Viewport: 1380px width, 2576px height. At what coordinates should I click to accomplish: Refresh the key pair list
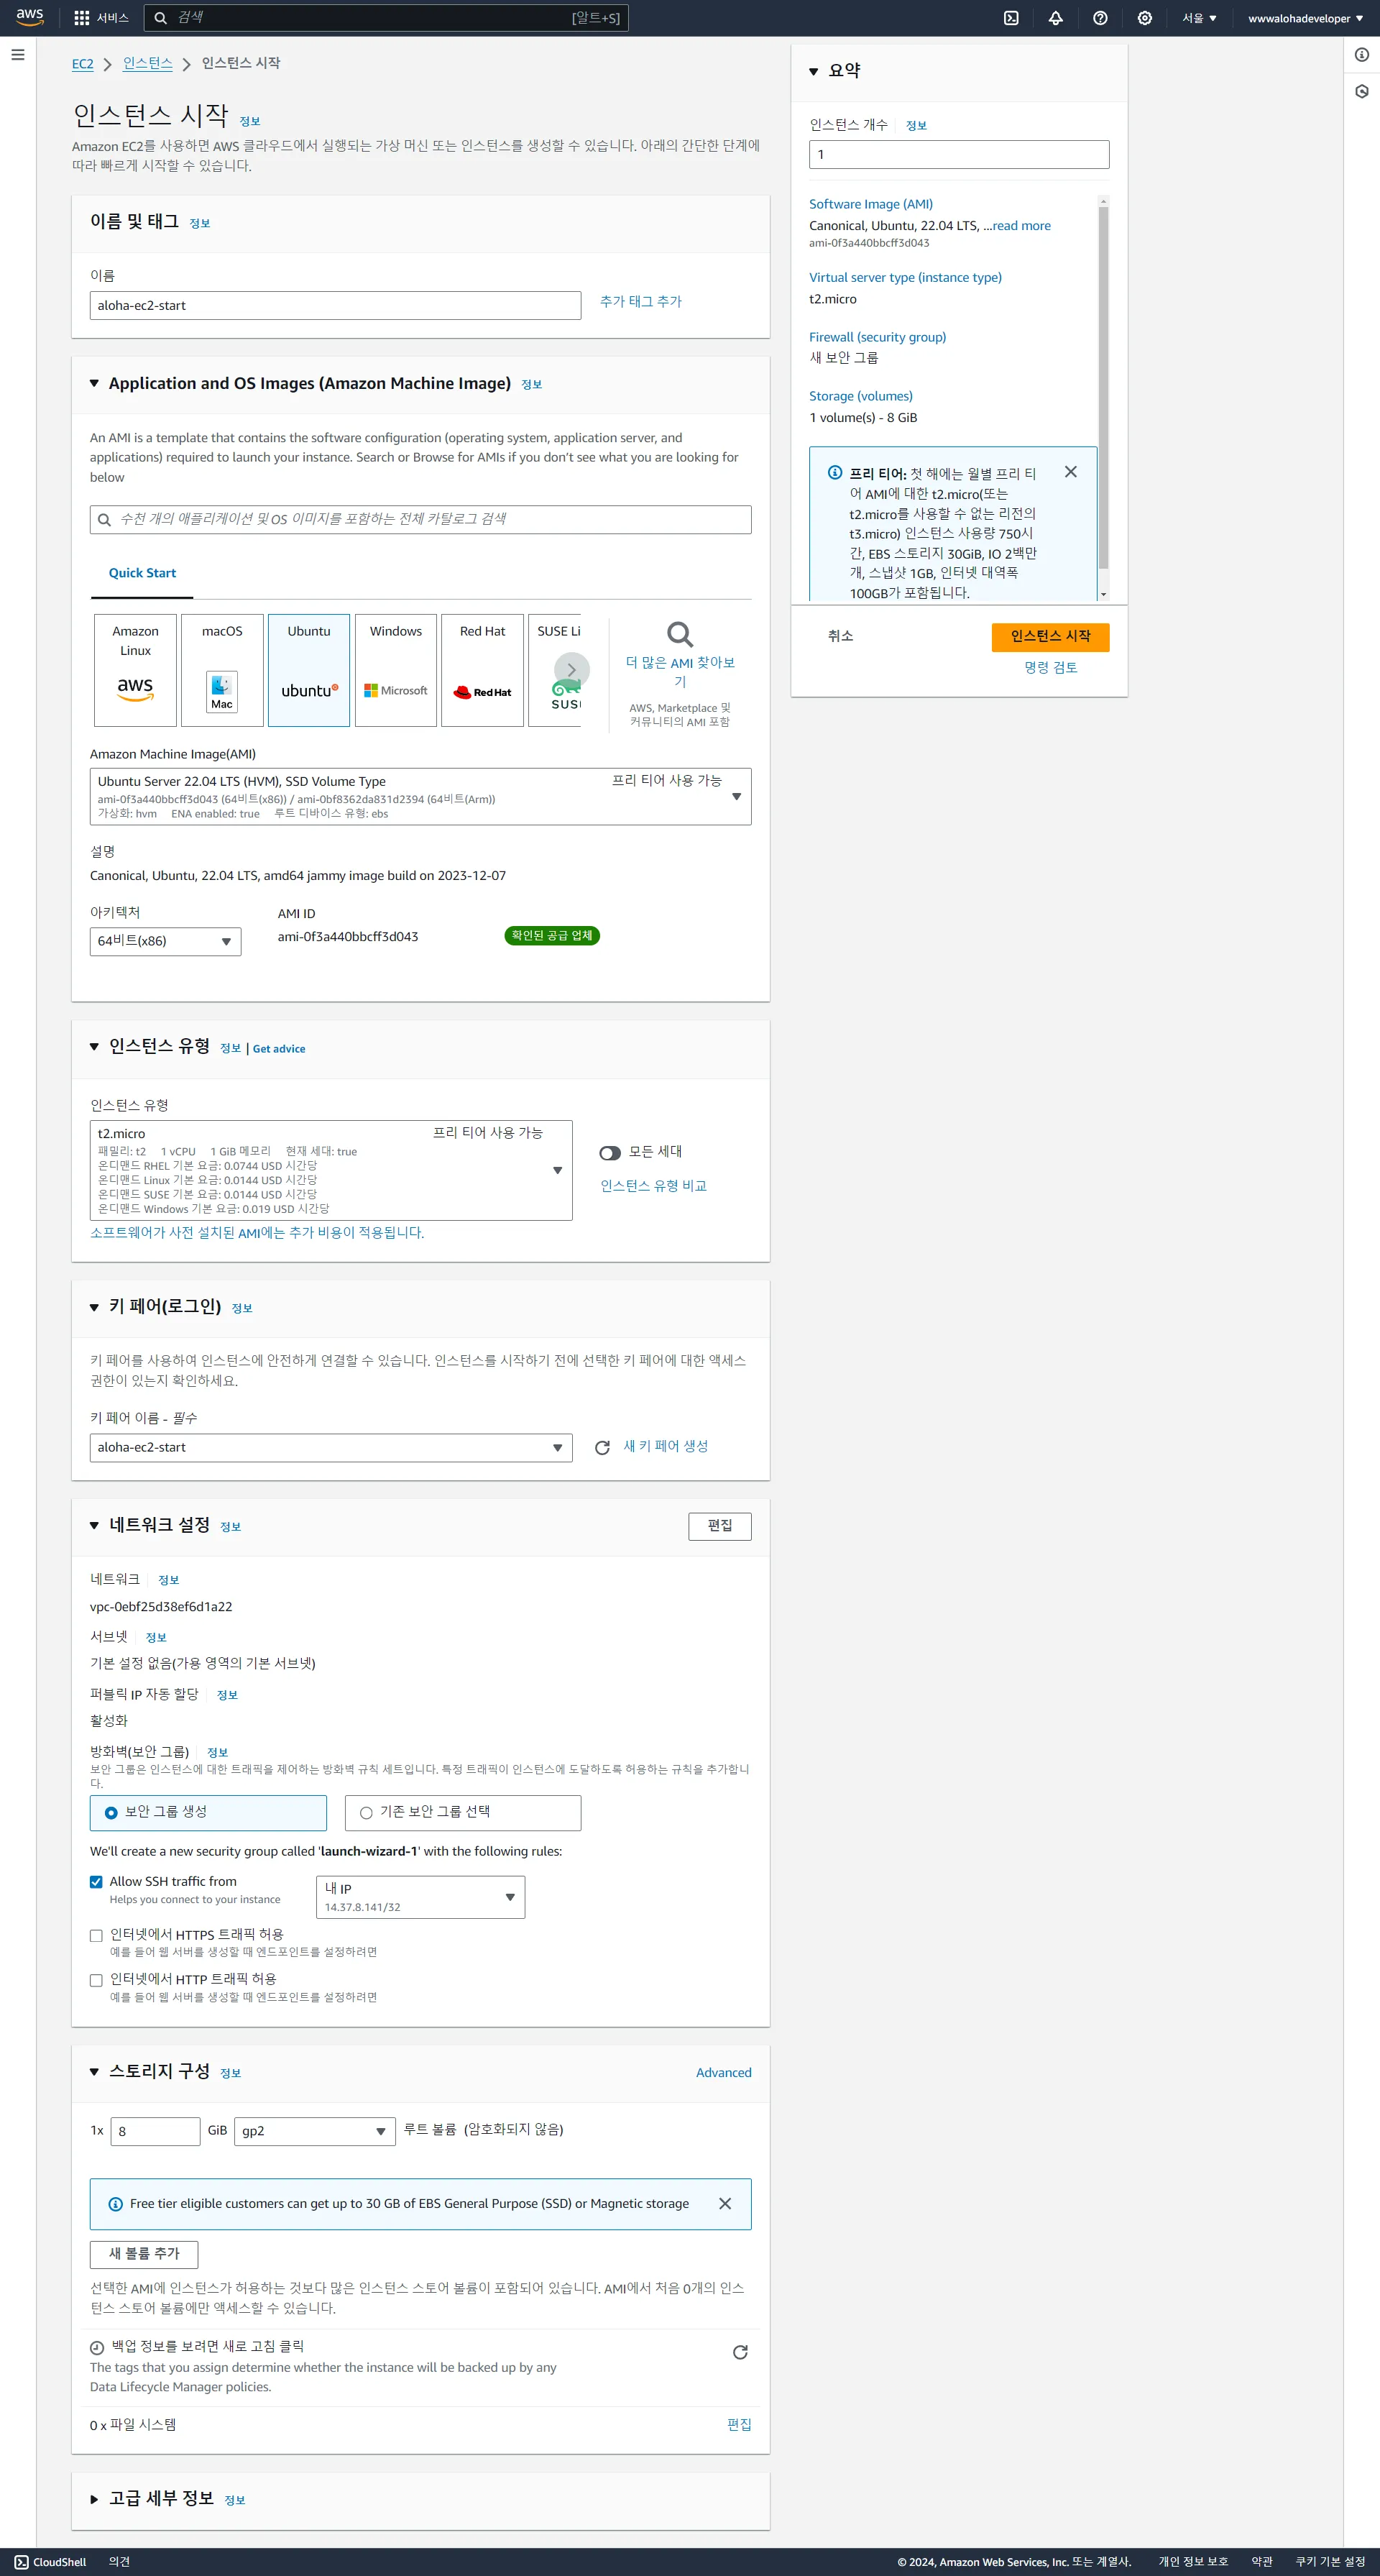[x=602, y=1447]
